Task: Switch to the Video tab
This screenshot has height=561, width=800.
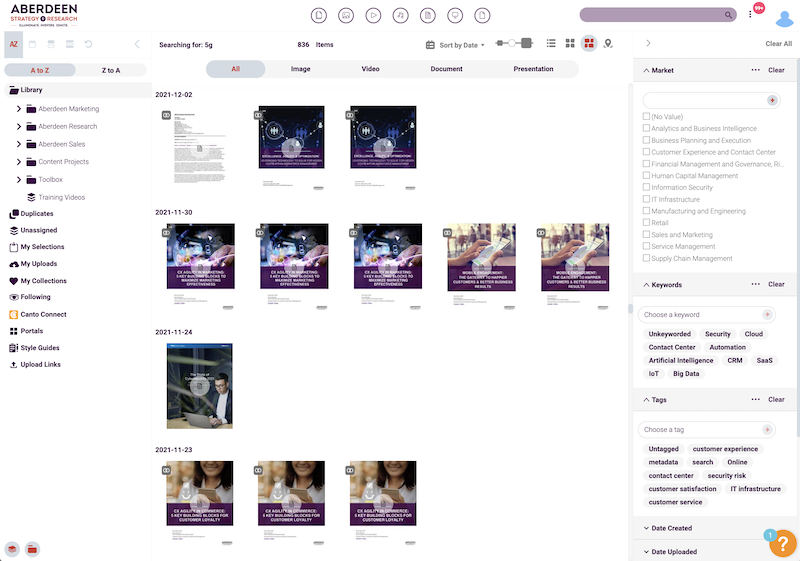Action: (x=370, y=69)
